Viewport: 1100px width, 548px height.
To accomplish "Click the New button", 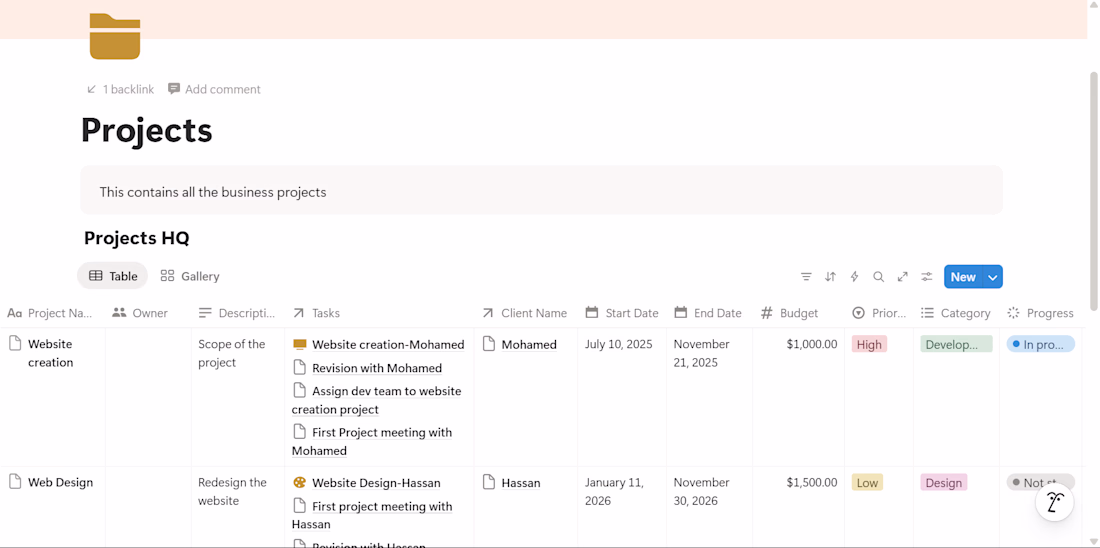I will tap(962, 277).
